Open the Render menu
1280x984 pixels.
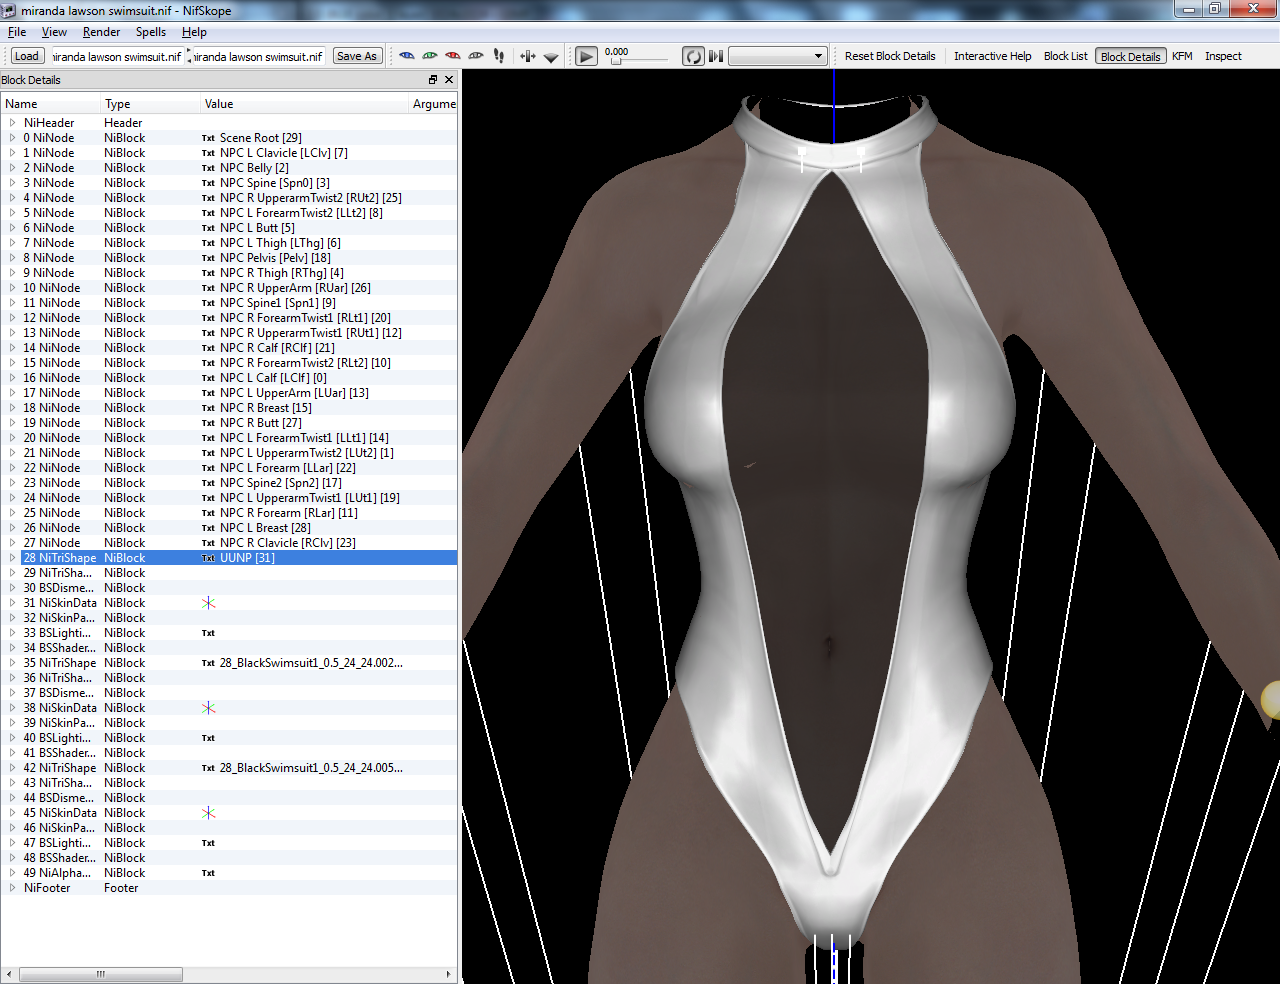(x=101, y=32)
